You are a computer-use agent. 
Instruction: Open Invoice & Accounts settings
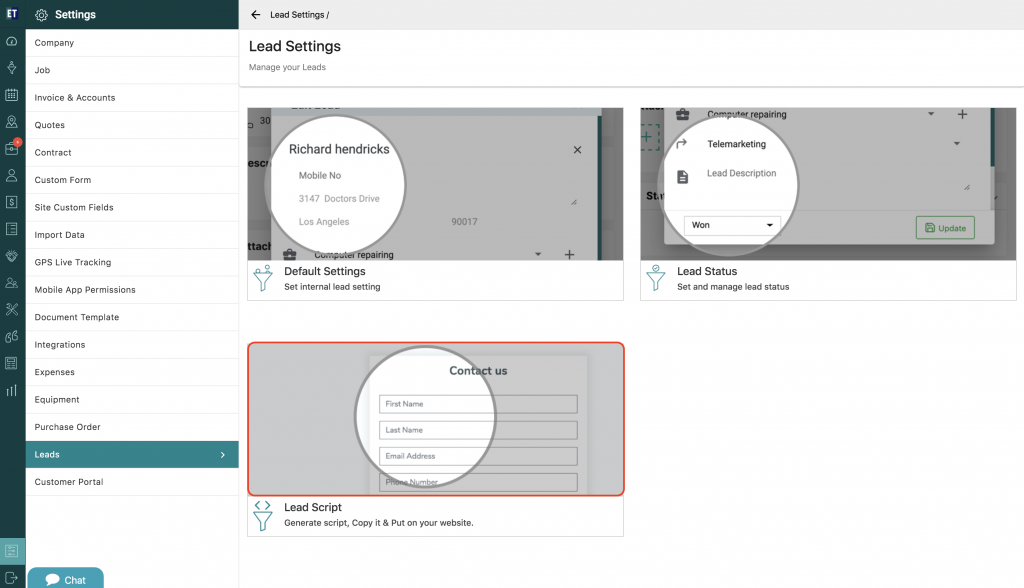132,97
